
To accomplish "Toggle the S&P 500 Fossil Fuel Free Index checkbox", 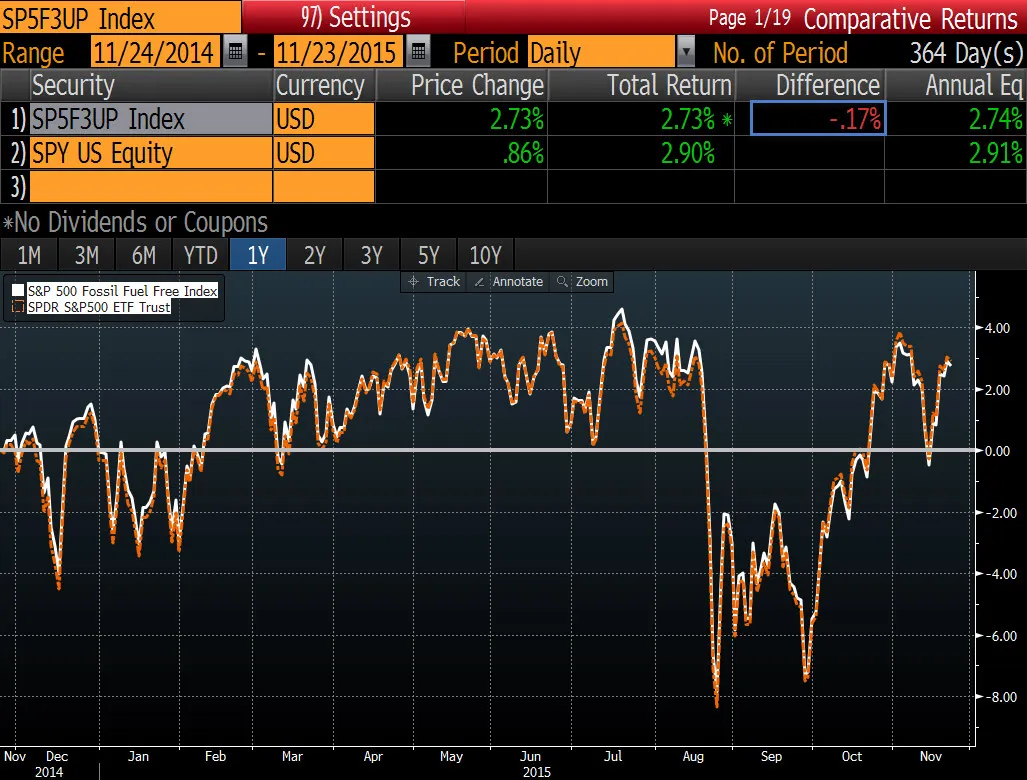I will pyautogui.click(x=17, y=290).
